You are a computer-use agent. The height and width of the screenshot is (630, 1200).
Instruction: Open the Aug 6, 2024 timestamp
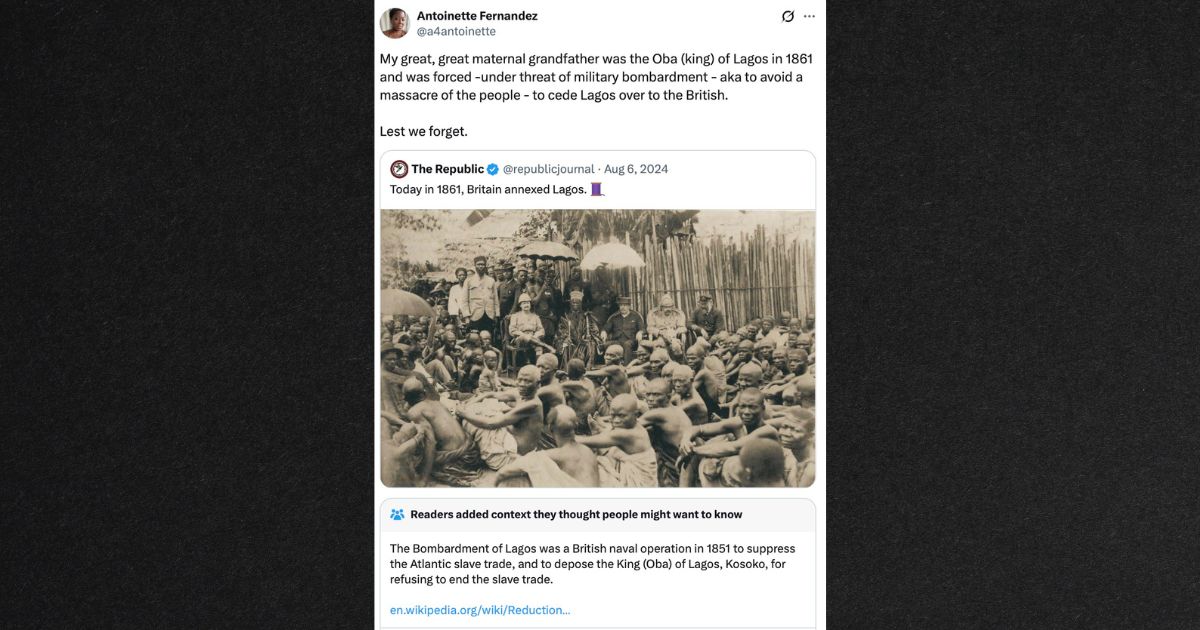pos(636,169)
